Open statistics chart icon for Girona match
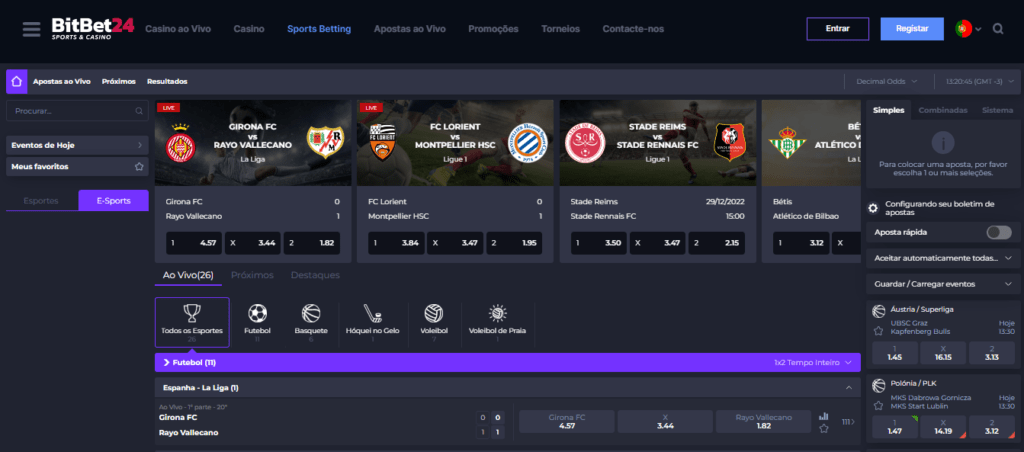The height and width of the screenshot is (452, 1024). point(824,416)
